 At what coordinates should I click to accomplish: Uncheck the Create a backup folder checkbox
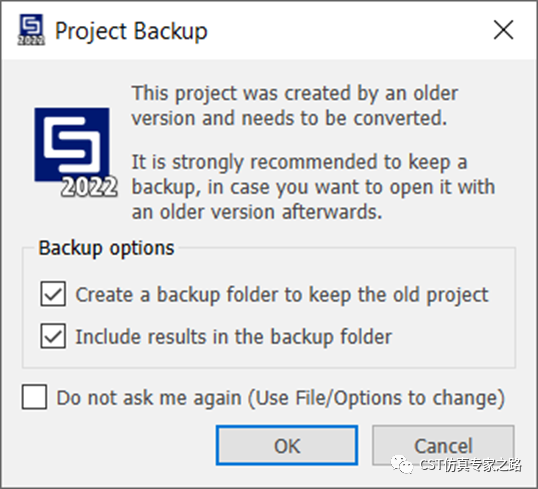pyautogui.click(x=53, y=294)
